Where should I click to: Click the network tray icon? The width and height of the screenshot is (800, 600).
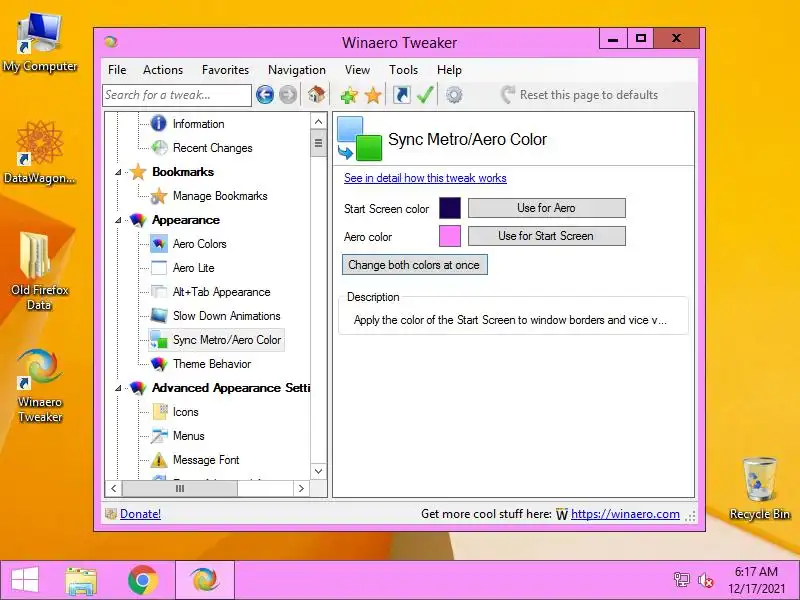(x=681, y=580)
